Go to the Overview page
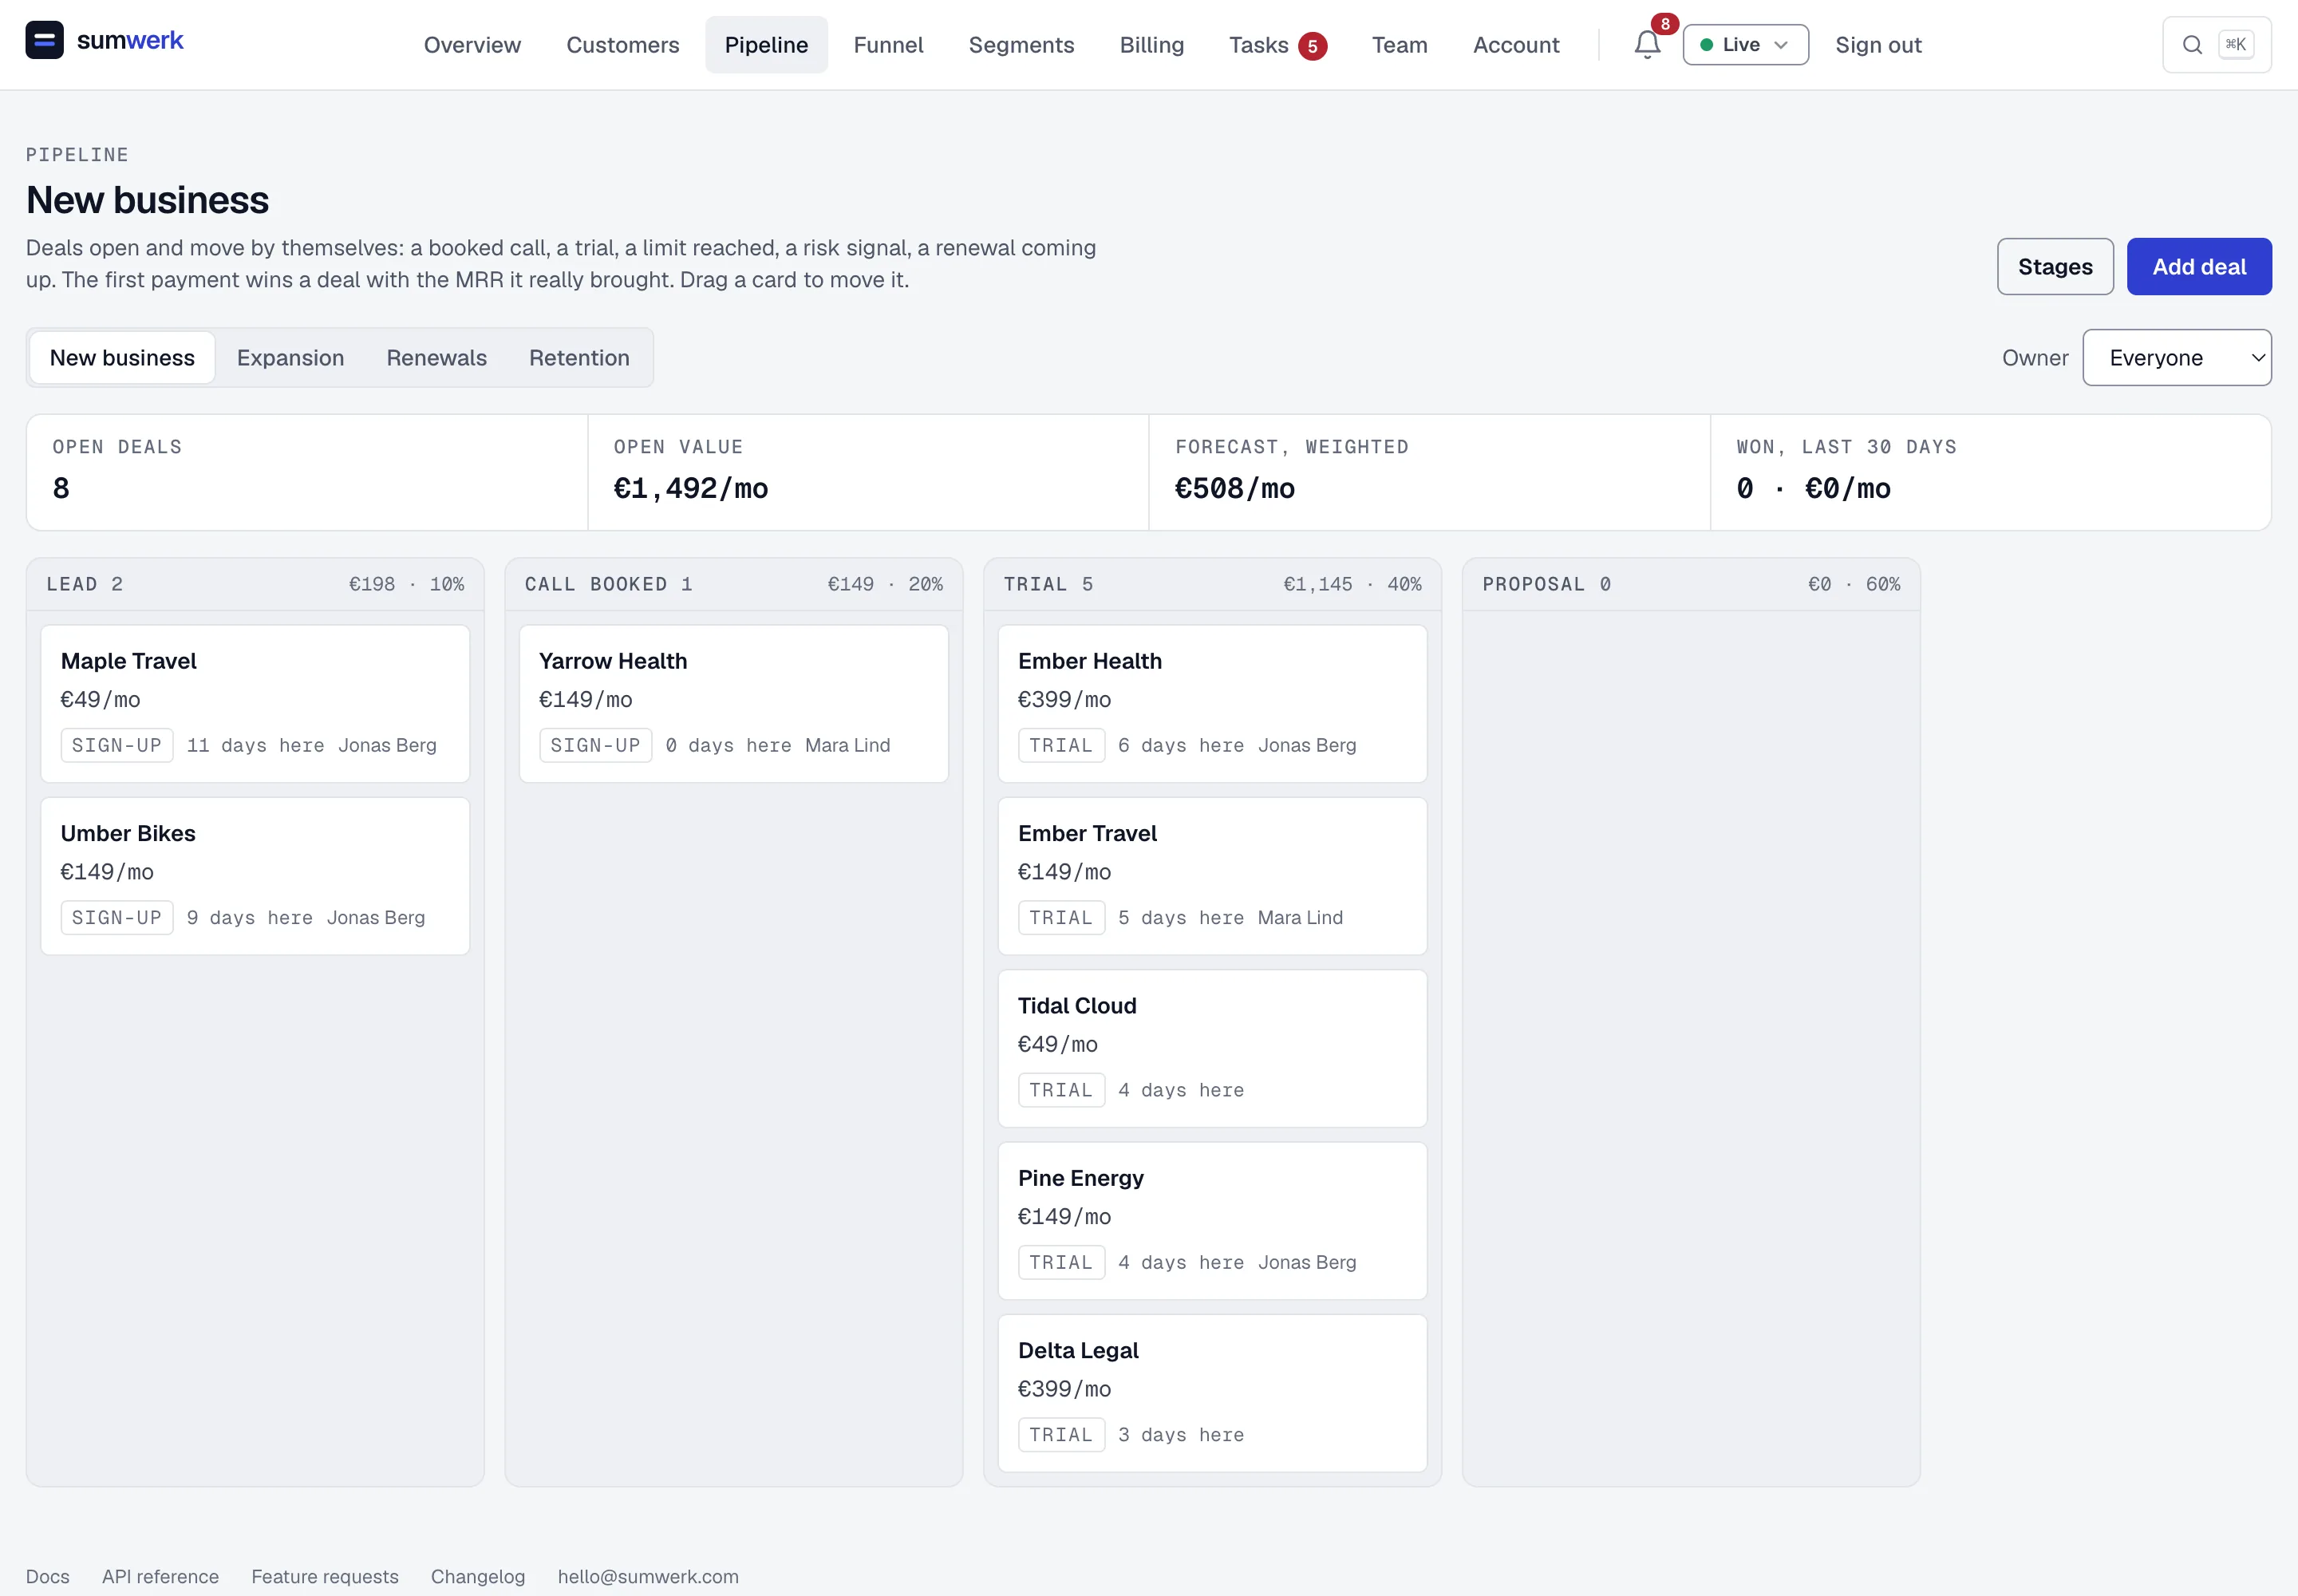The image size is (2298, 1596). pyautogui.click(x=472, y=45)
